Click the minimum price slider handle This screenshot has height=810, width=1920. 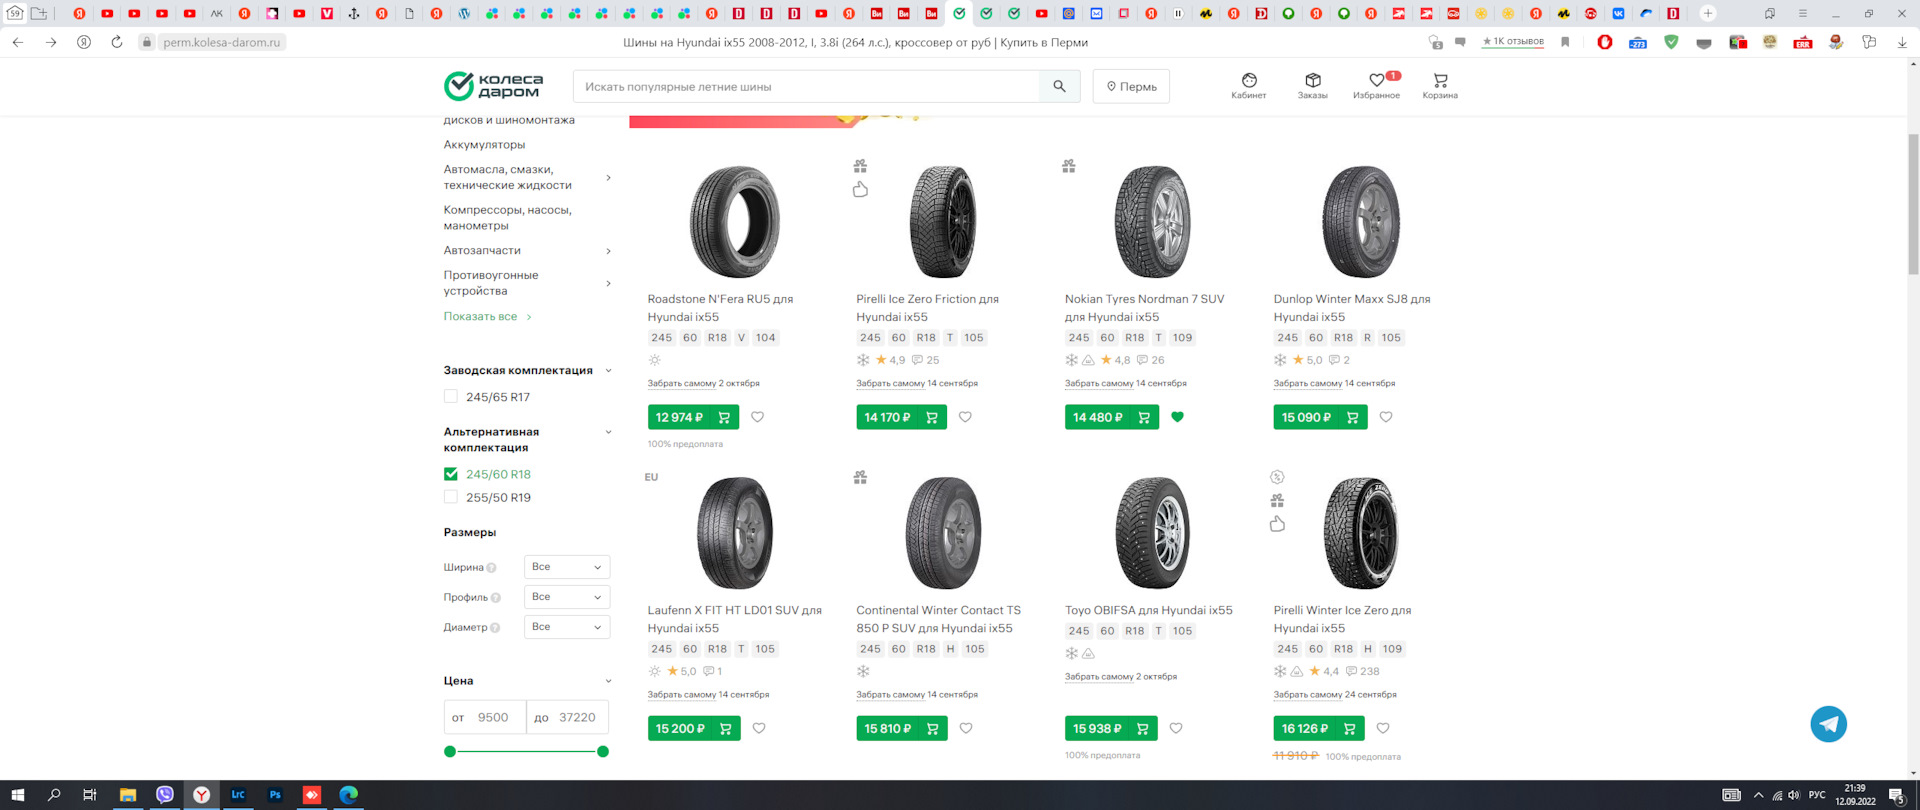point(450,751)
